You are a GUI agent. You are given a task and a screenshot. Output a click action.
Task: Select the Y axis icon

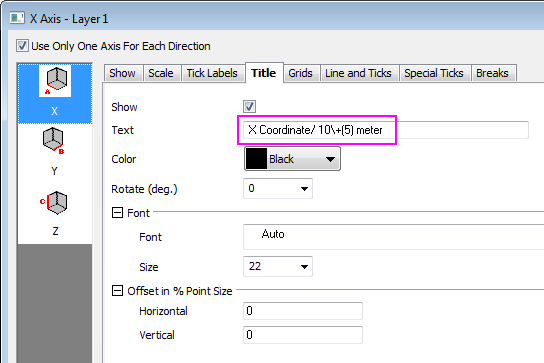point(53,141)
